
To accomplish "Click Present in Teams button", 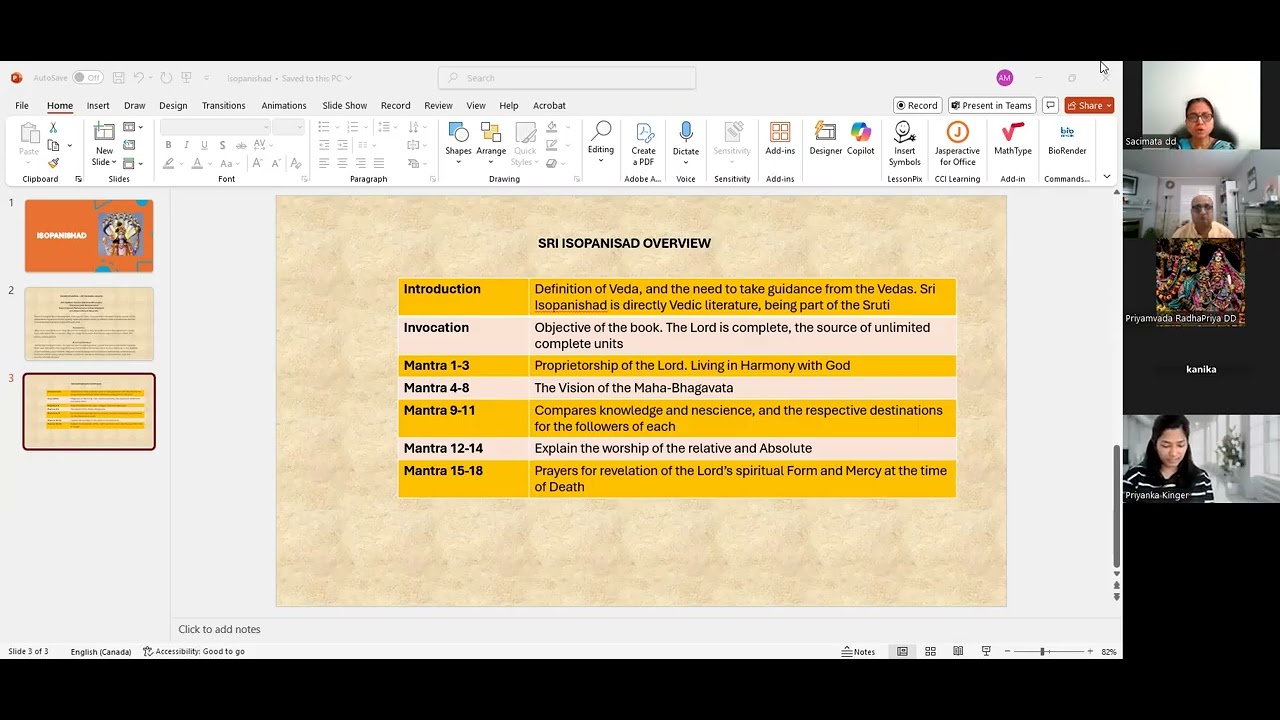I will click(x=990, y=105).
